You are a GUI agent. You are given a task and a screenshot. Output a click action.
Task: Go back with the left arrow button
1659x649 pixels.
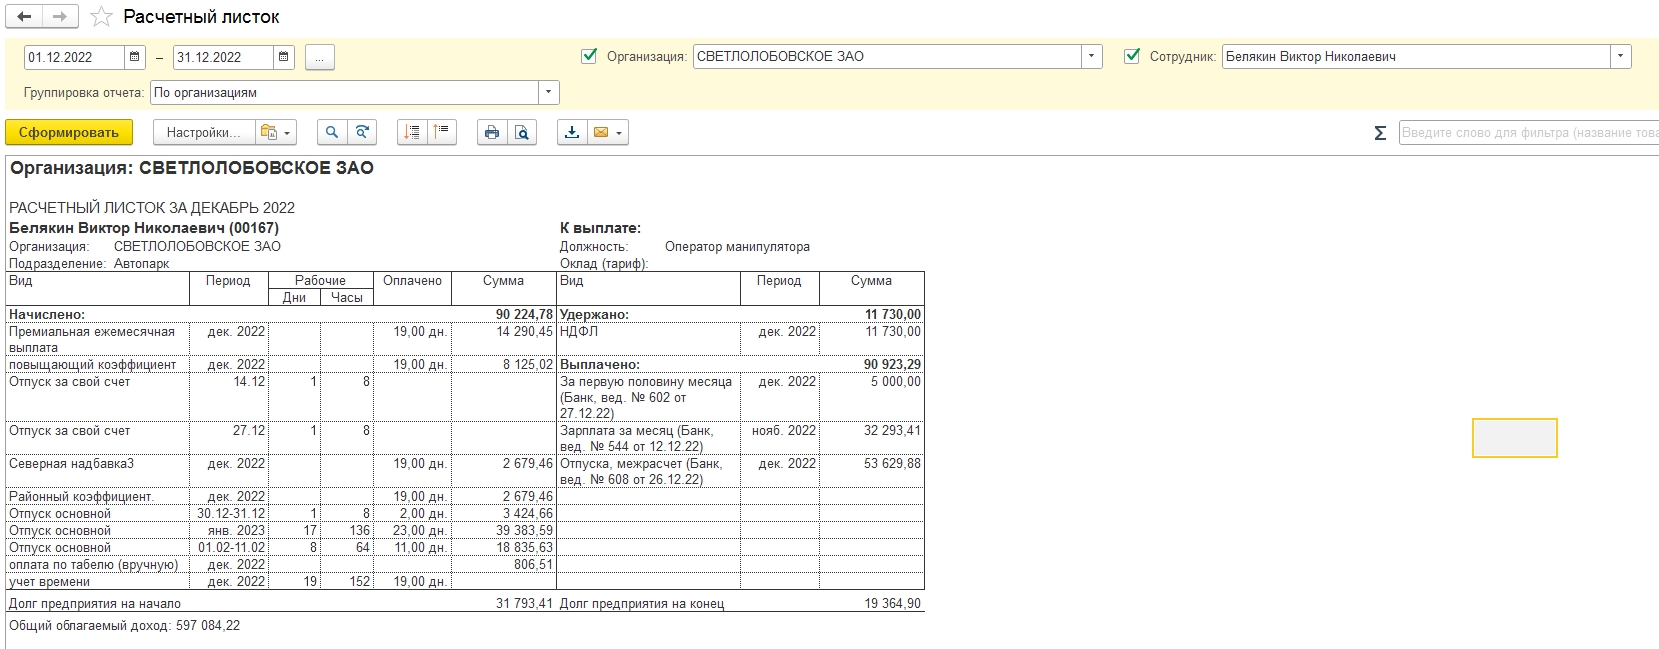(24, 17)
